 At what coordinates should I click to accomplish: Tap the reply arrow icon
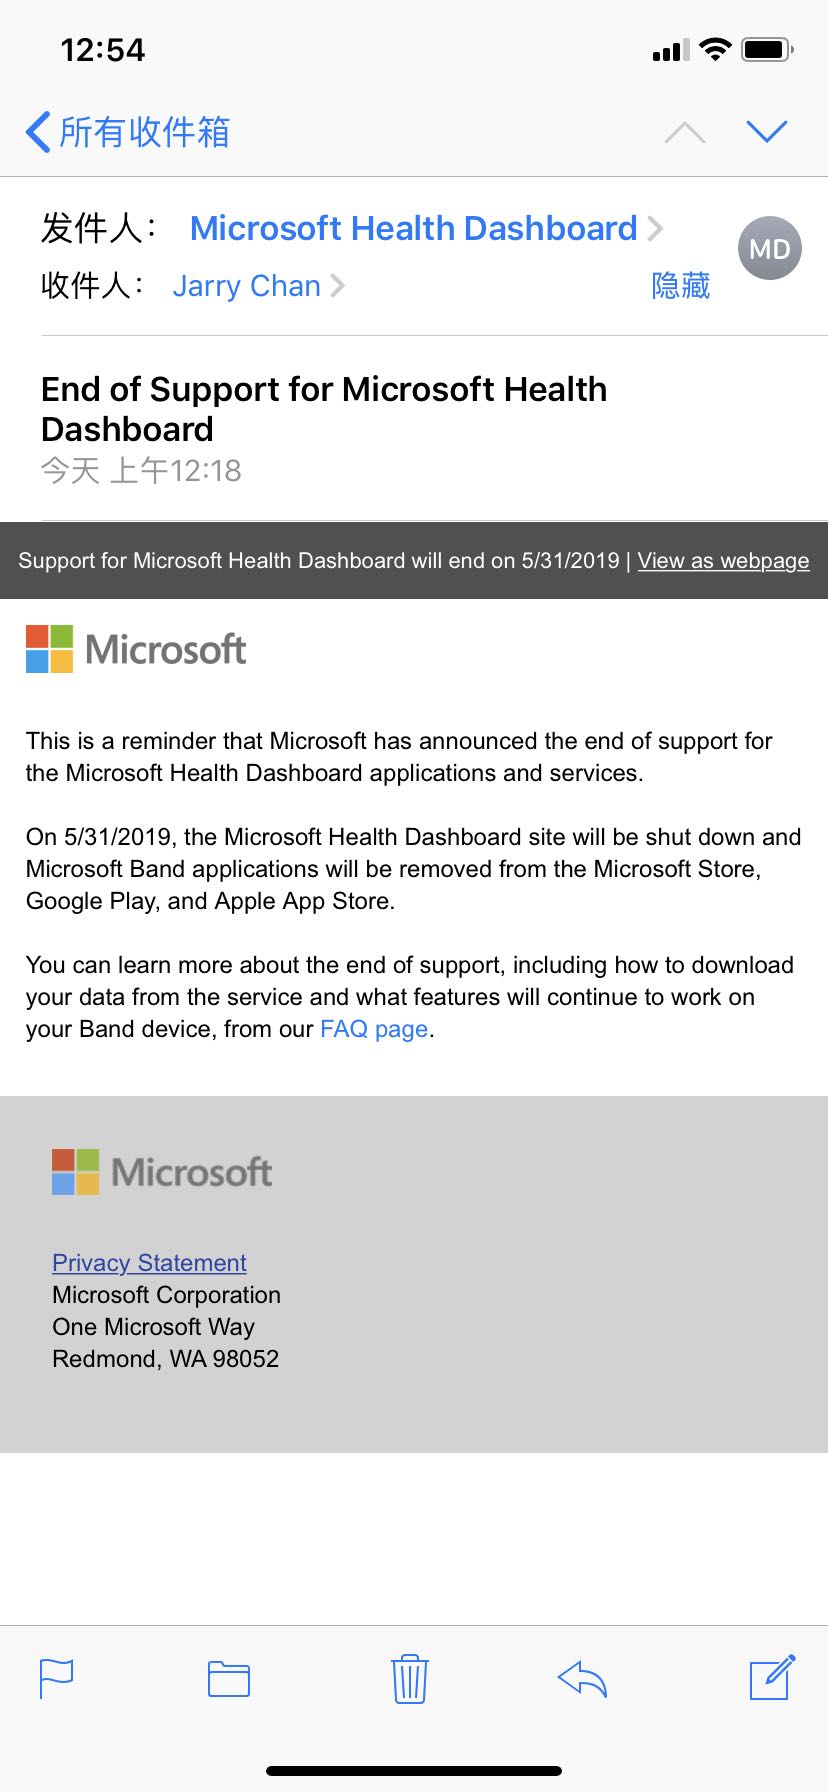582,1679
